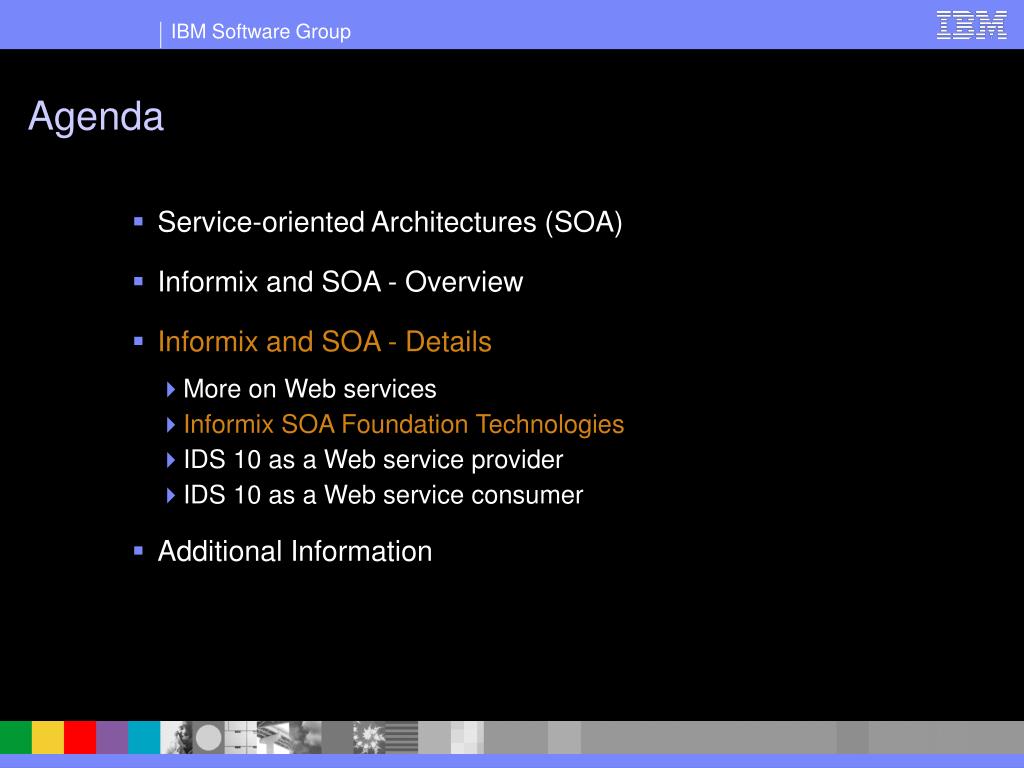Click the green square in footer strip

[x=16, y=737]
